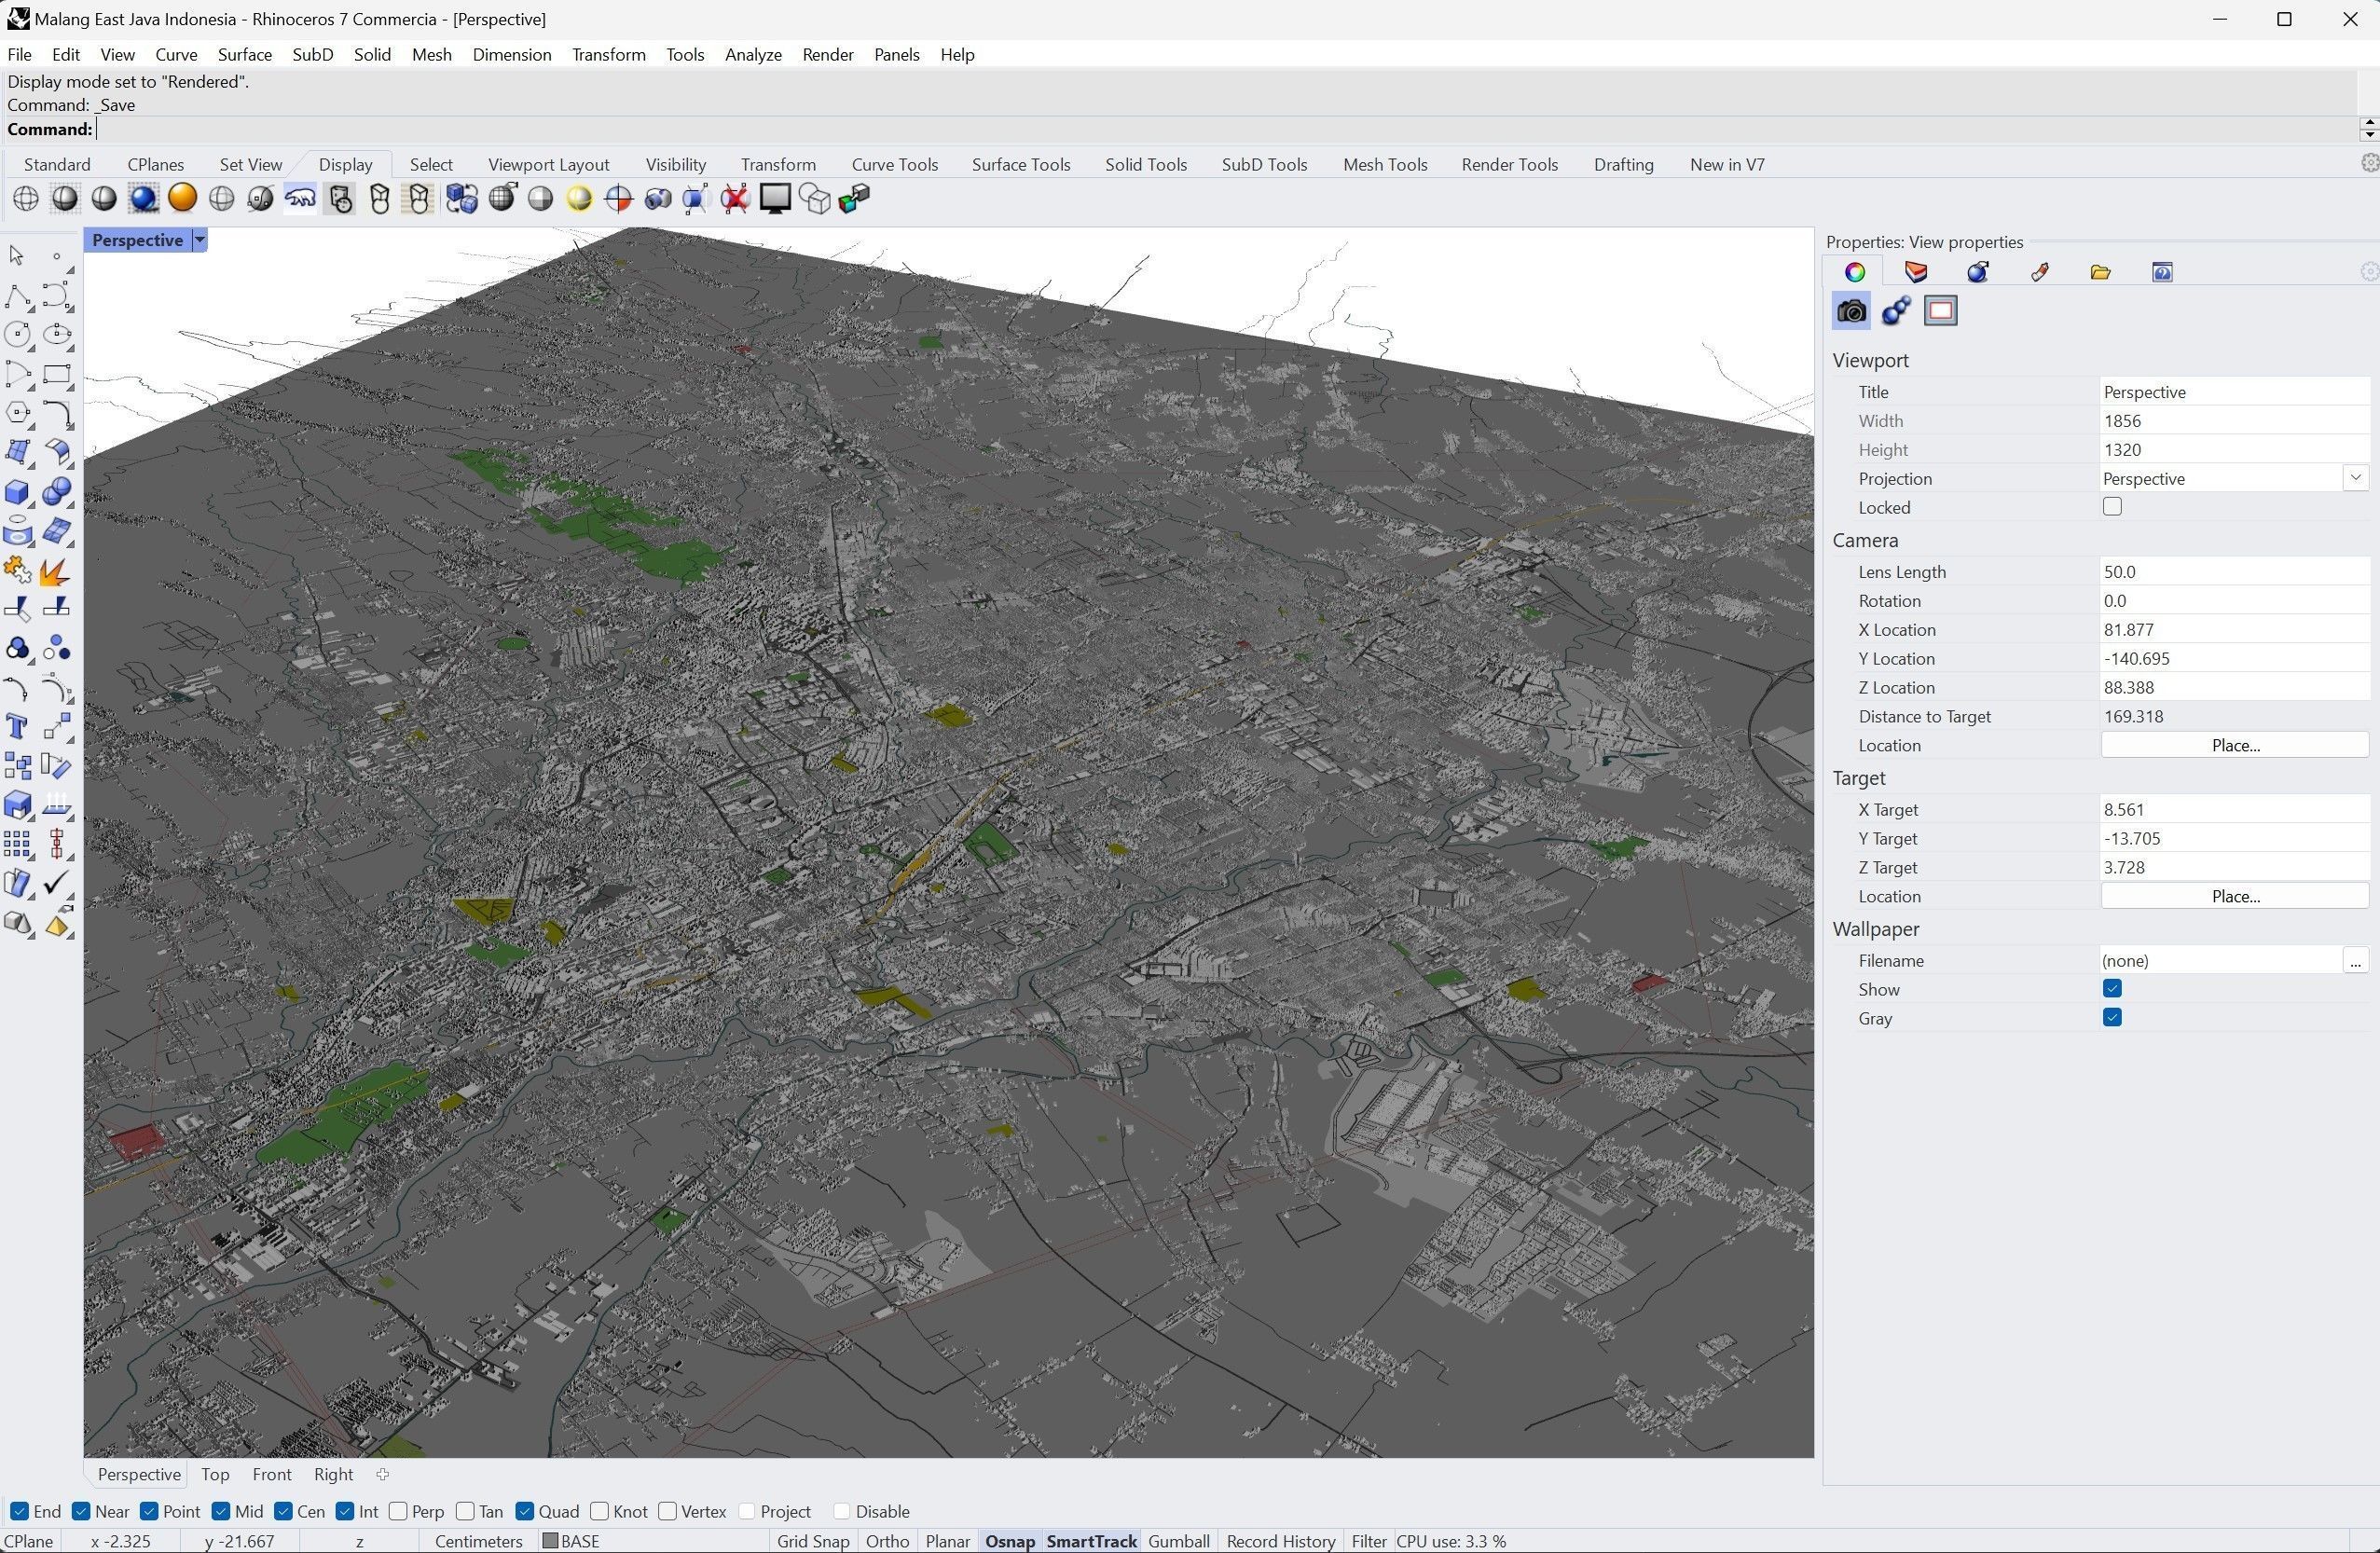Add new viewport tab plus icon
Image resolution: width=2380 pixels, height=1553 pixels.
382,1474
